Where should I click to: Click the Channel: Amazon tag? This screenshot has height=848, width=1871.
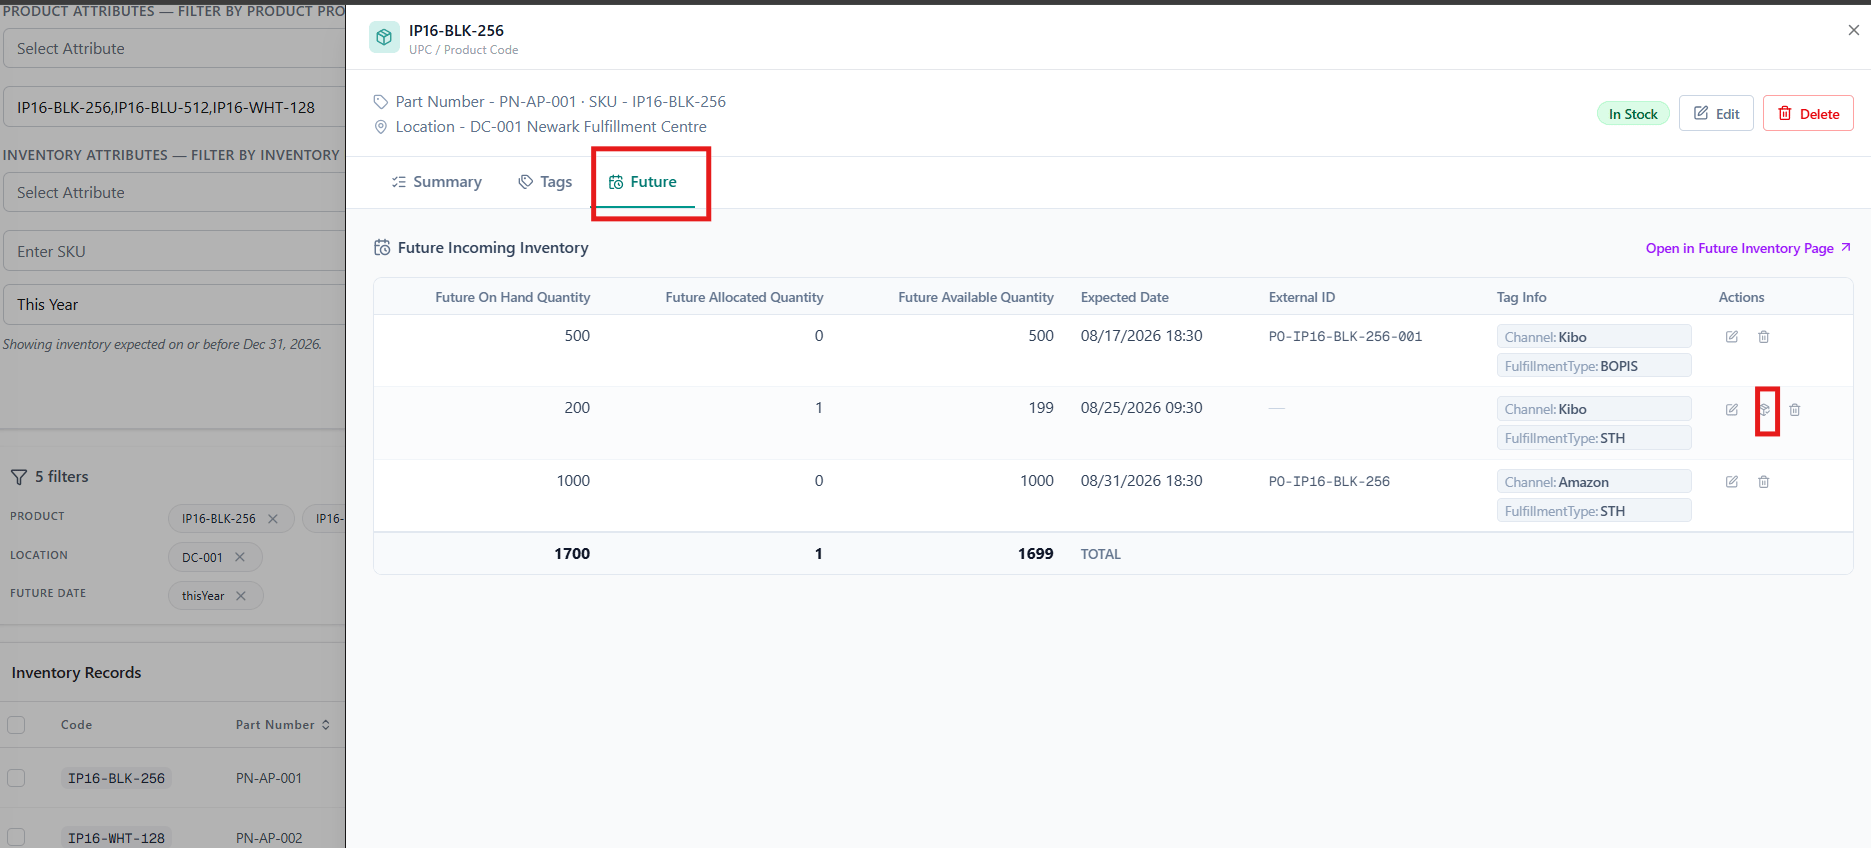(1594, 482)
